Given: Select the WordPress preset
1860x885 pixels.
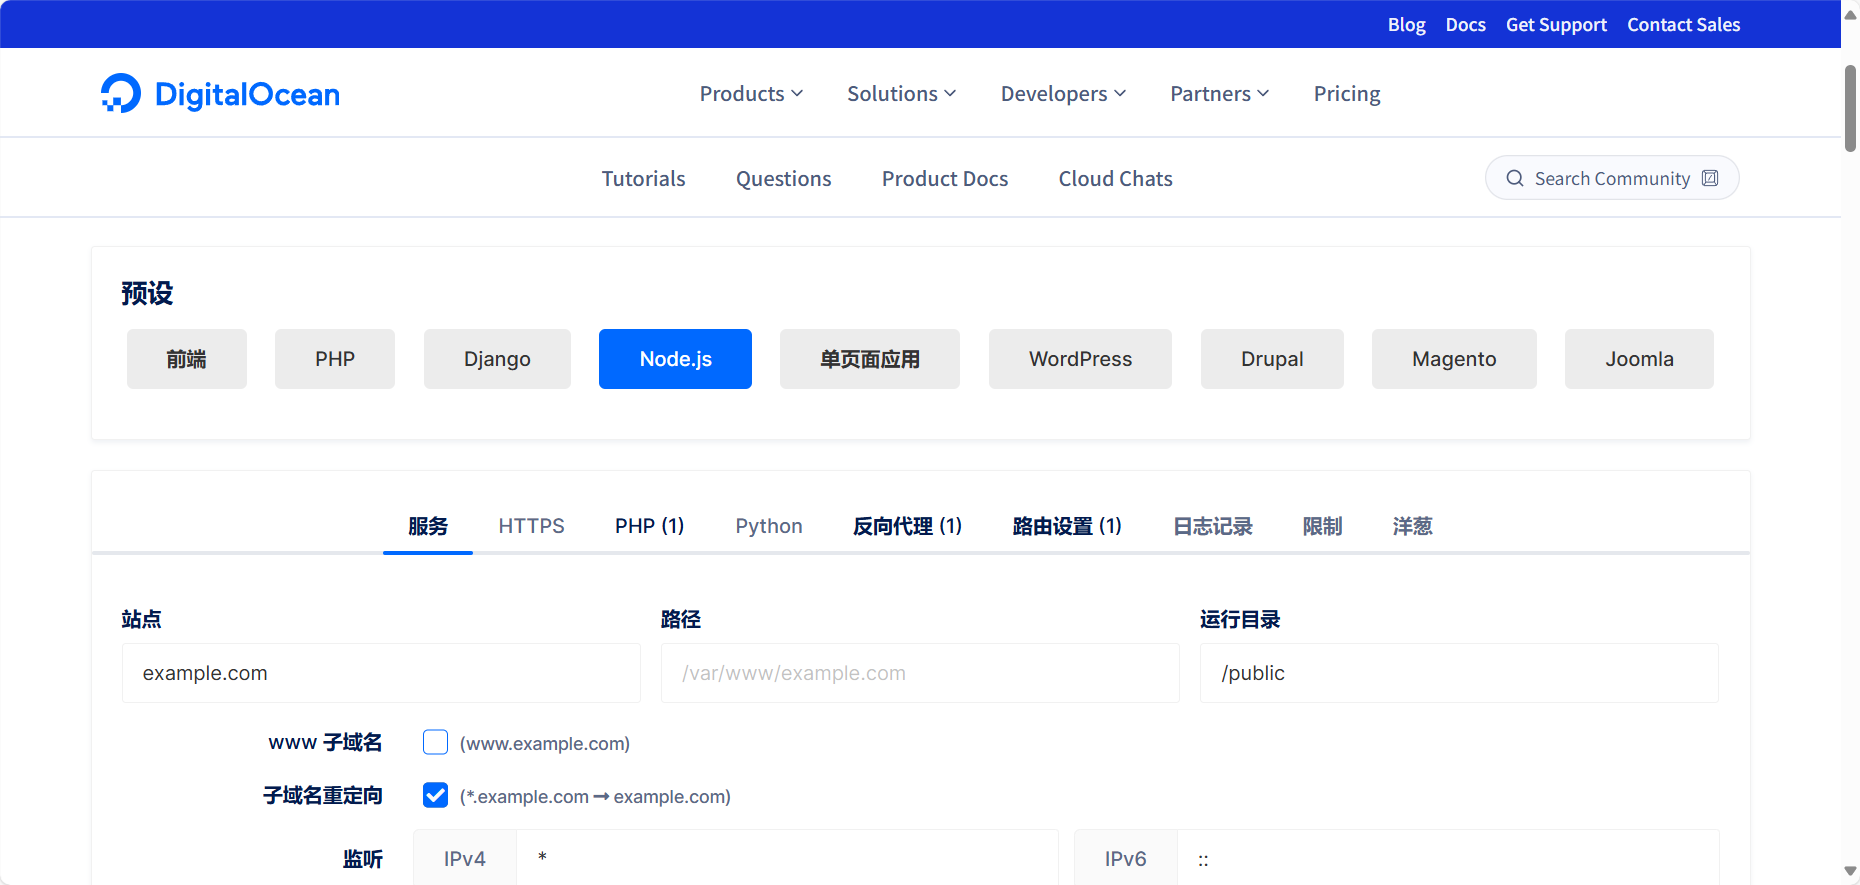Looking at the screenshot, I should (x=1080, y=359).
